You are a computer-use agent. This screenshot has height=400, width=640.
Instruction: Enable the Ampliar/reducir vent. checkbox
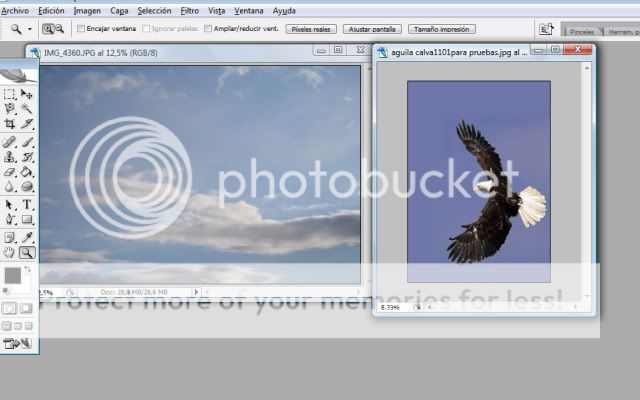click(x=208, y=29)
